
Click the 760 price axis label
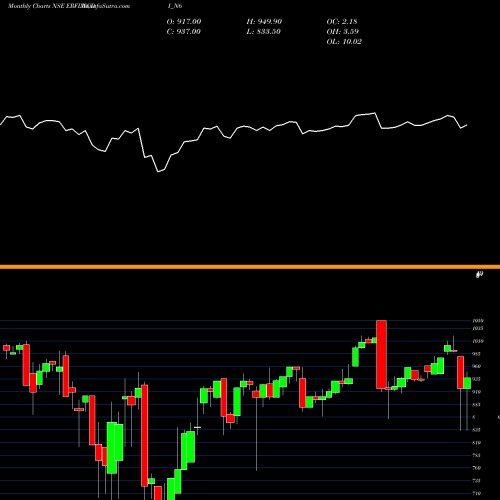pos(477,468)
